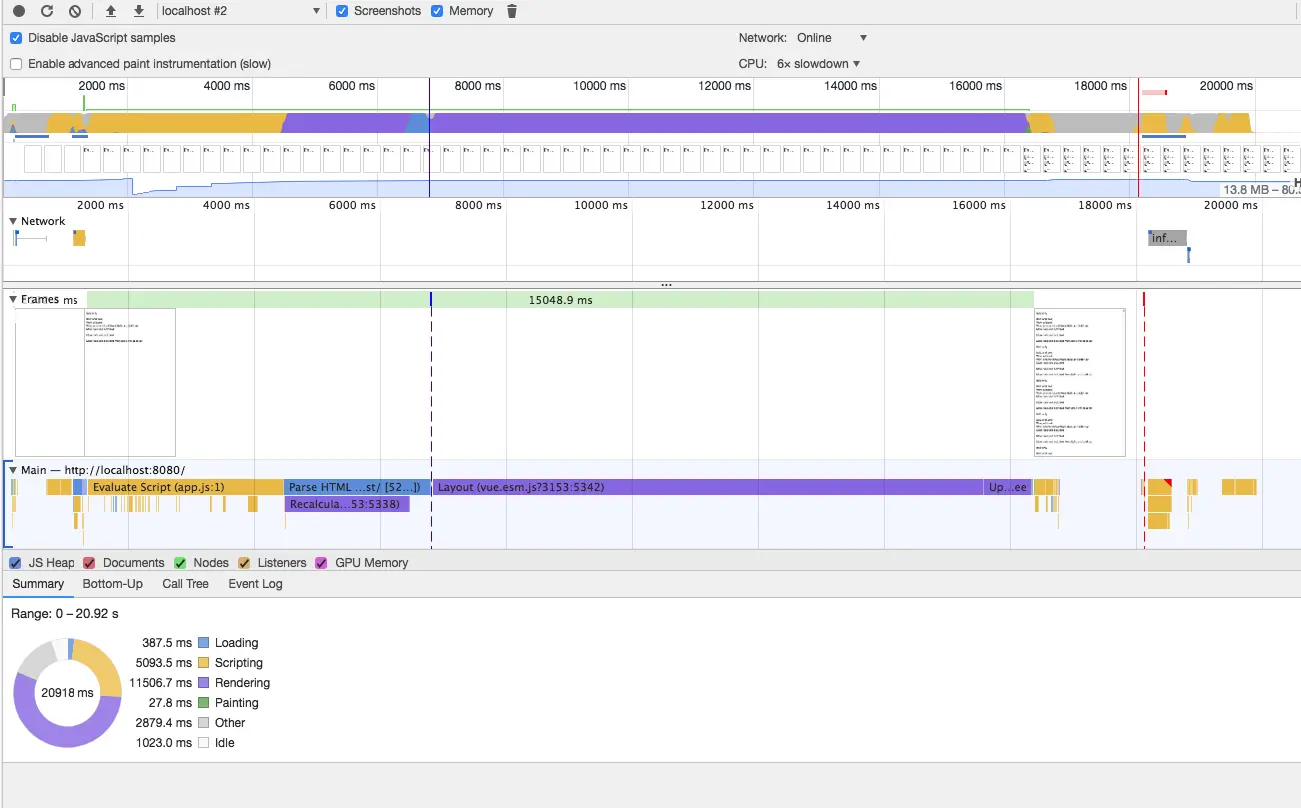Reload page and start profiling
Viewport: 1301px width, 808px height.
point(47,11)
